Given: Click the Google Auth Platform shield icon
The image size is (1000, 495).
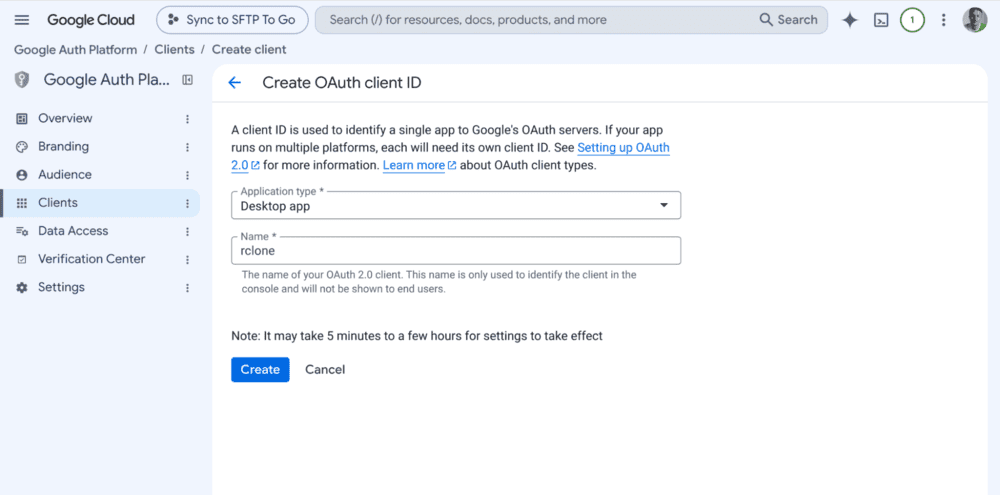Looking at the screenshot, I should [22, 80].
